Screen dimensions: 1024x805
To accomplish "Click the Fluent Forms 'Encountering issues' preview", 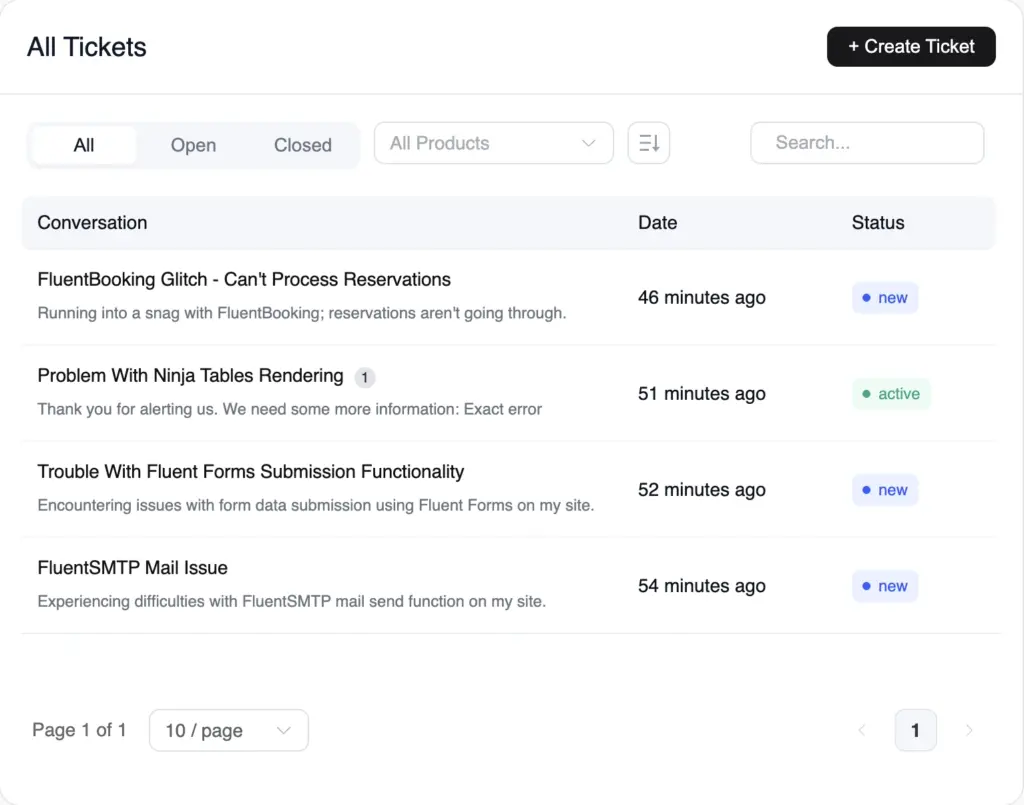I will (x=315, y=505).
